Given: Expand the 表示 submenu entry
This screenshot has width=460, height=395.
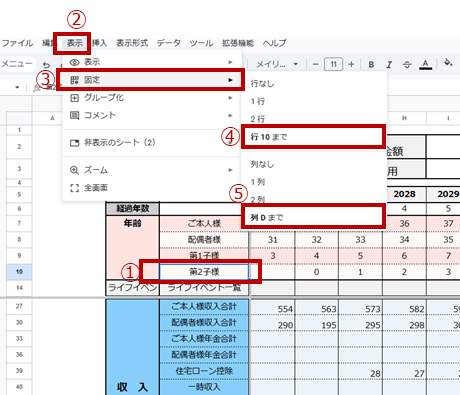Looking at the screenshot, I should pyautogui.click(x=150, y=62).
